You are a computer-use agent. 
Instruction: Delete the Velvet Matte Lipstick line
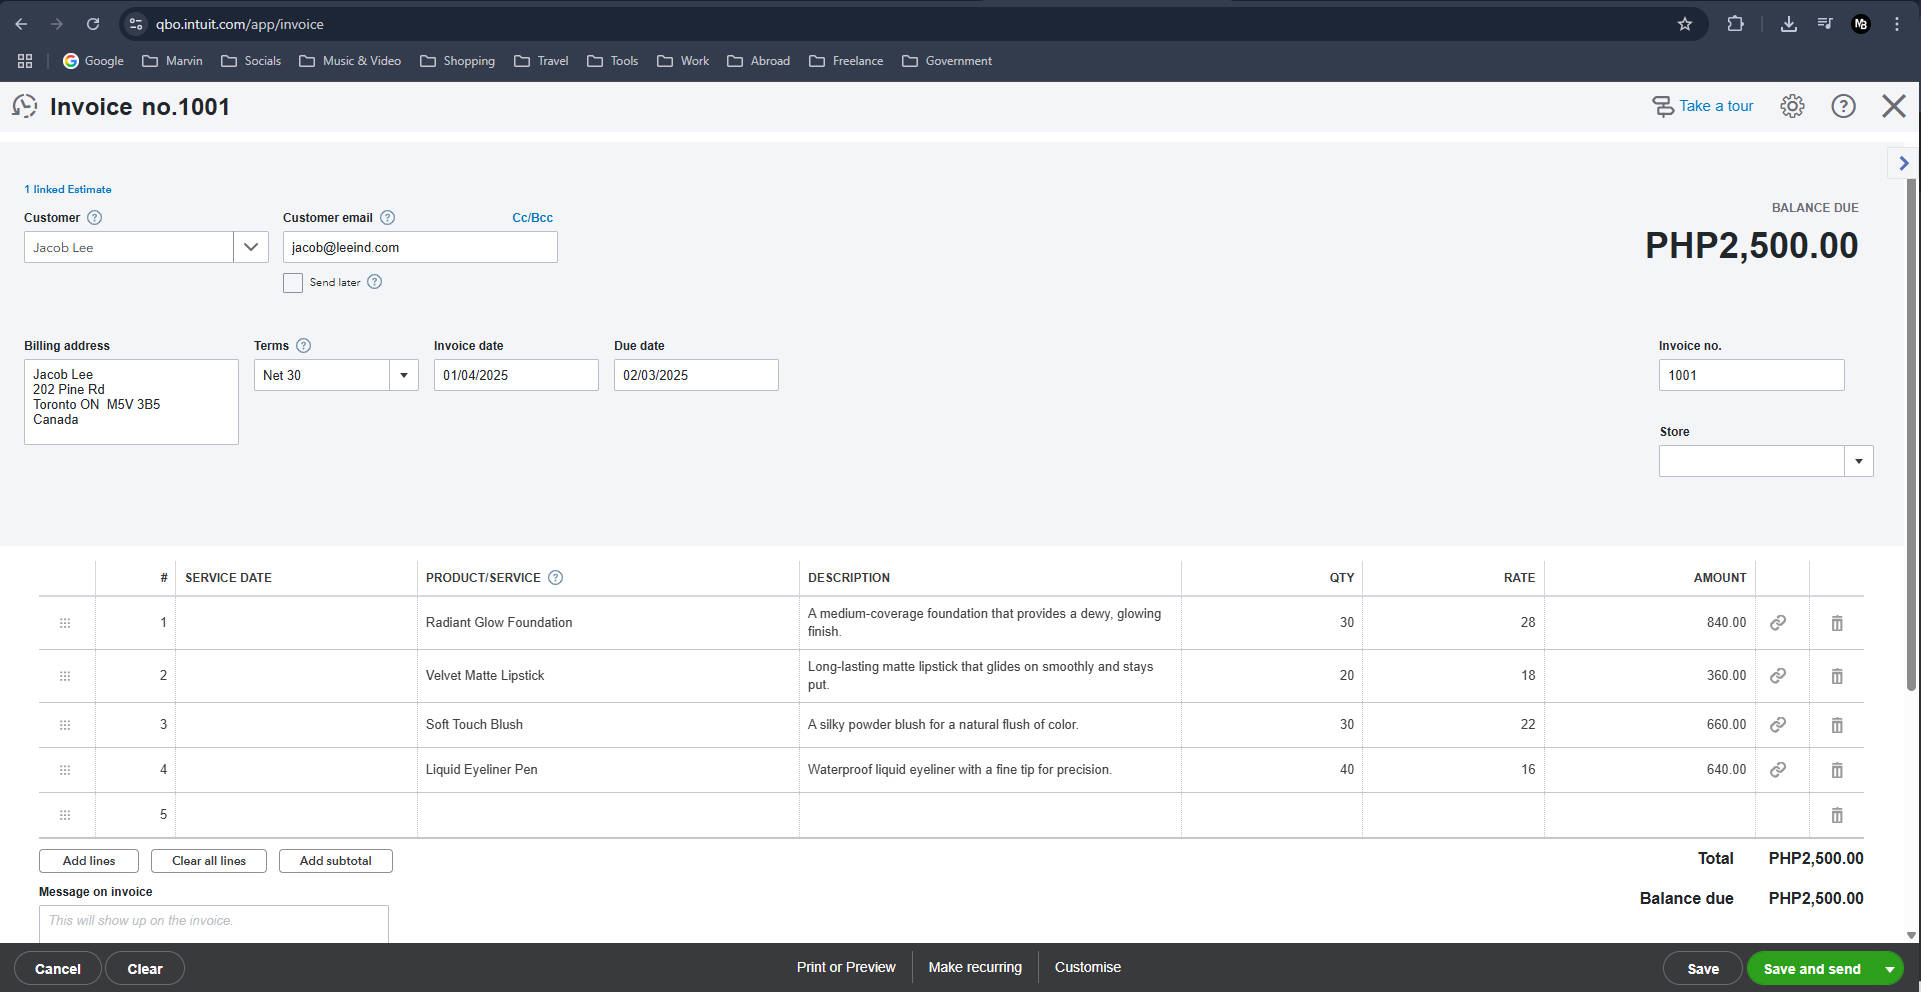point(1837,676)
